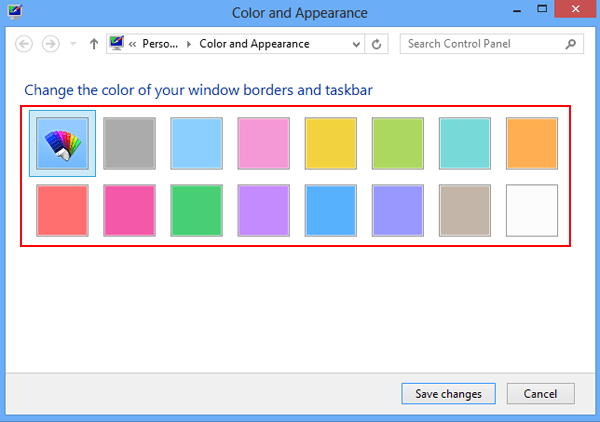The height and width of the screenshot is (422, 600).
Task: Go up one level with the Up arrow
Action: tap(94, 44)
